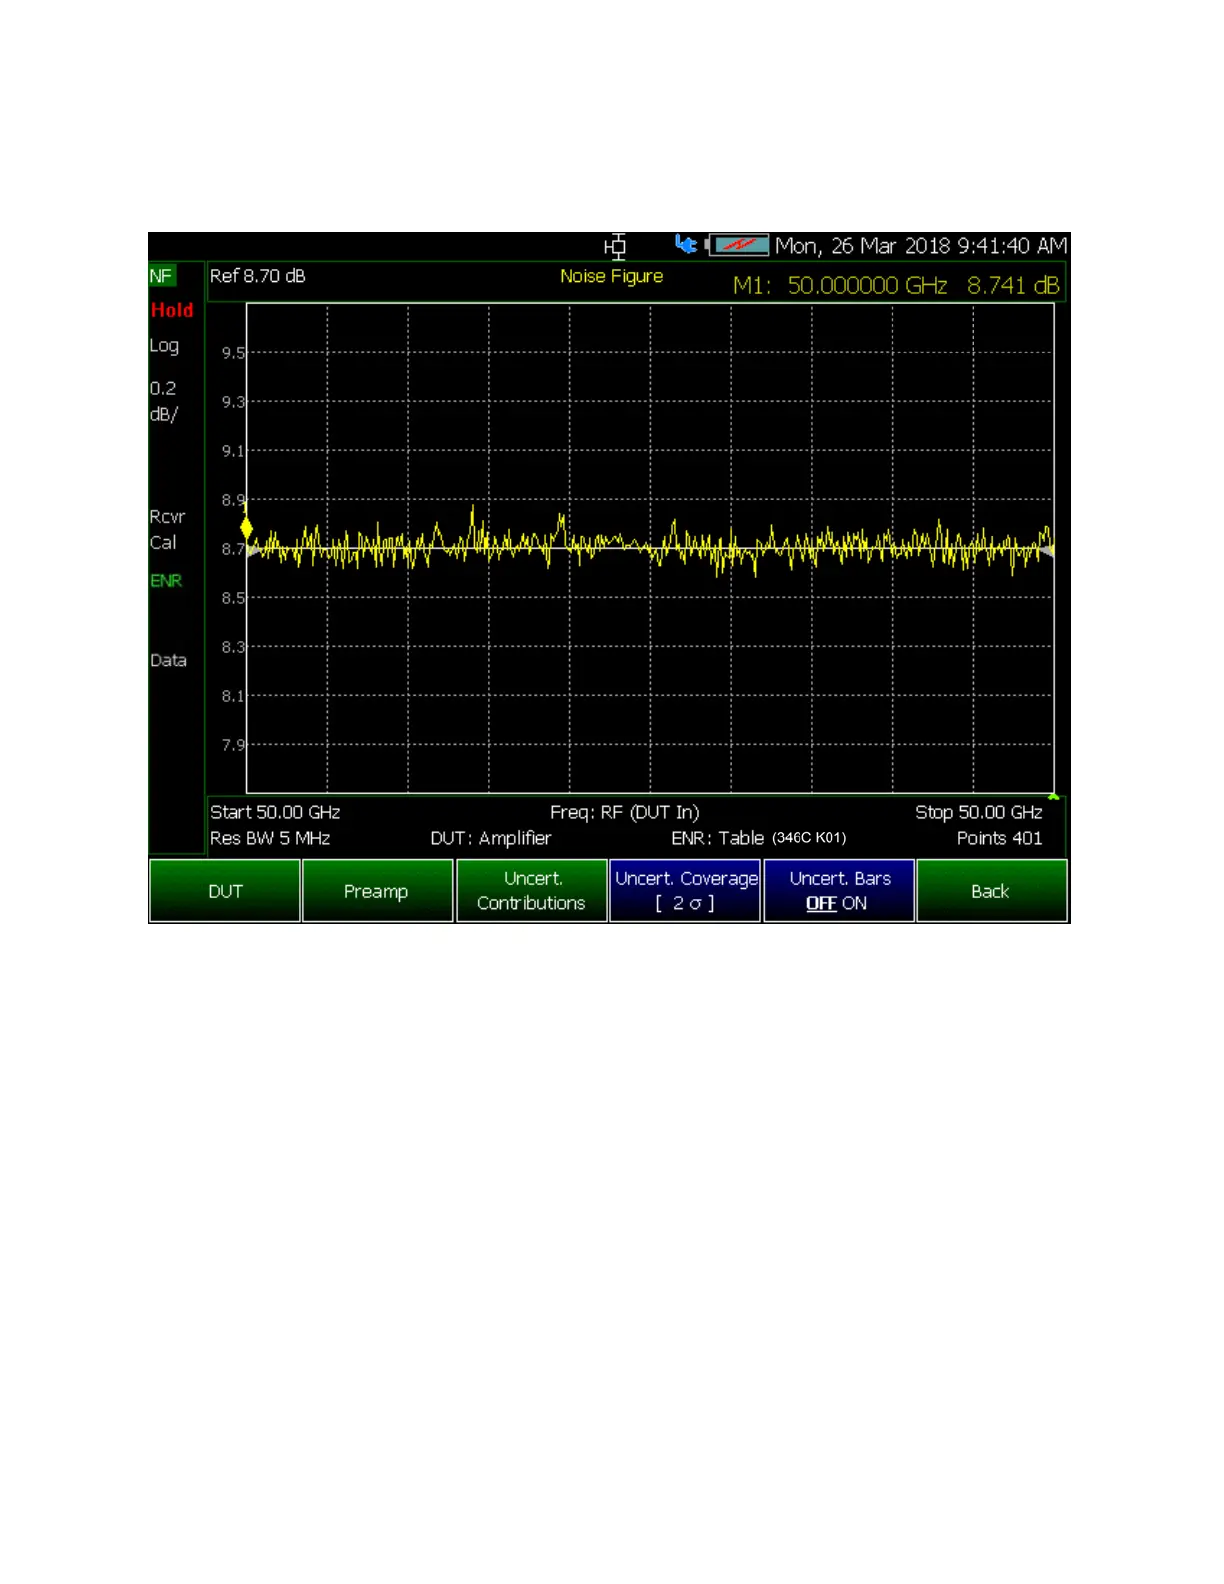
Task: Open the DUT softkey menu
Action: click(225, 891)
